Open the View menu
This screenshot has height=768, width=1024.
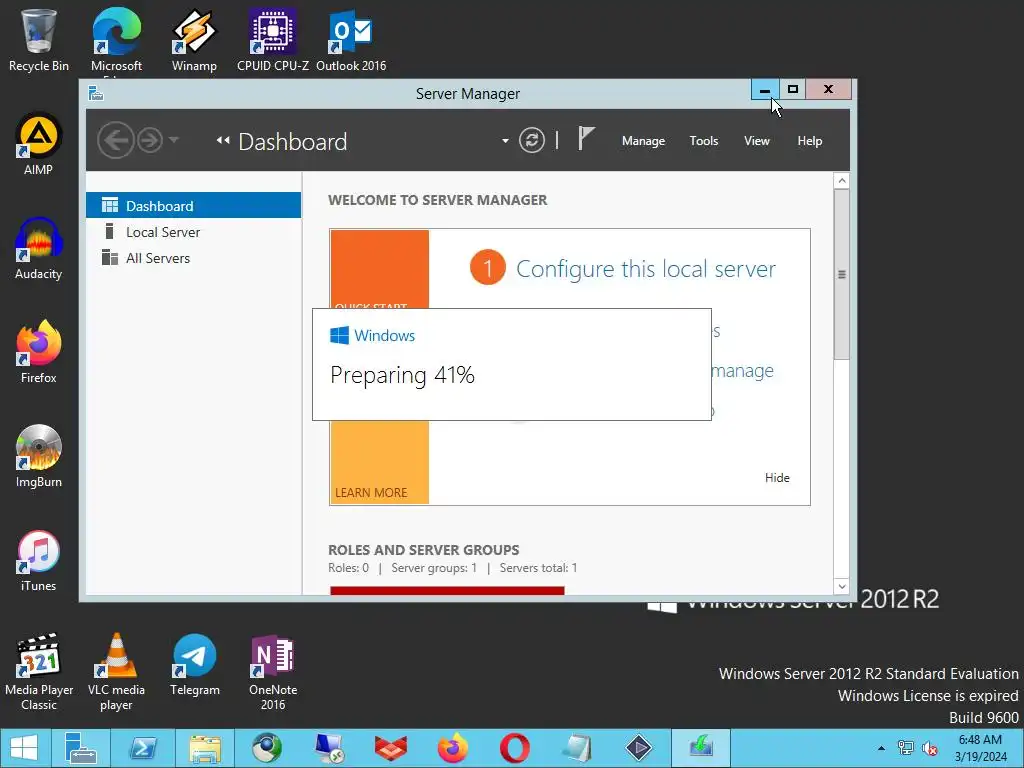[x=756, y=140]
